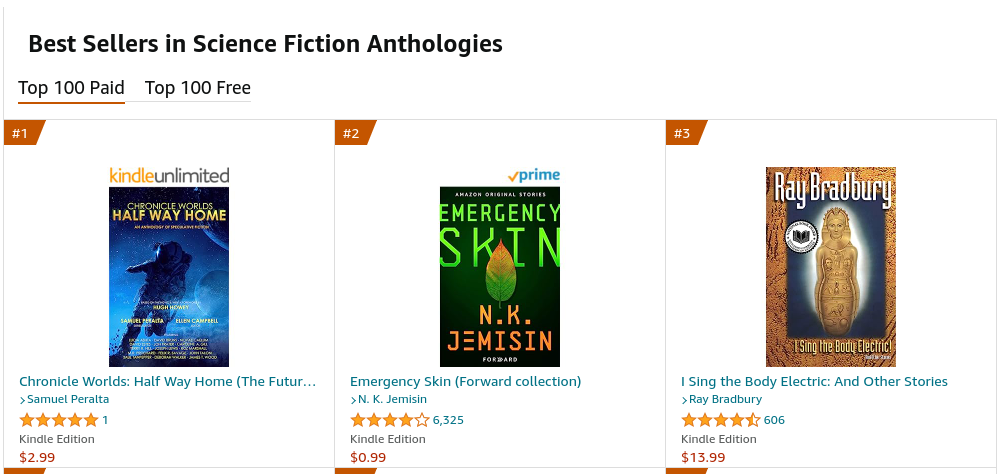999x474 pixels.
Task: Open the Chronicle Worlds: Half Way Home title link
Action: tap(168, 381)
